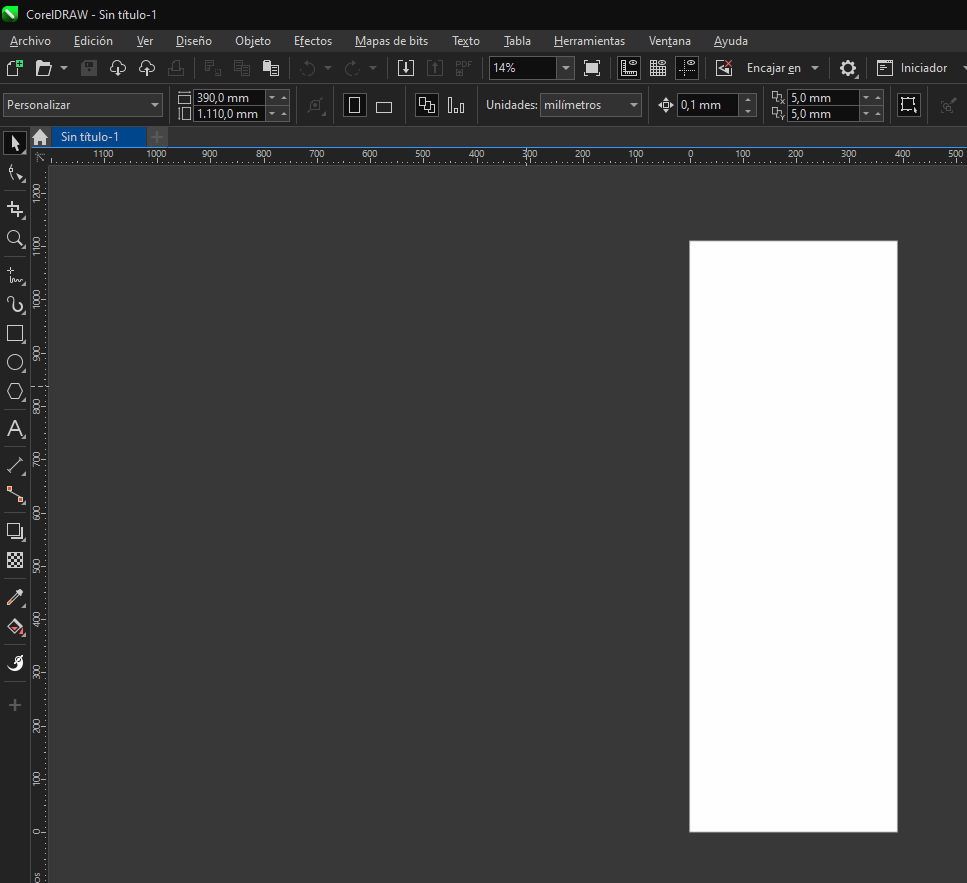Expand the Personalizar page size dropdown
967x883 pixels.
coord(154,105)
